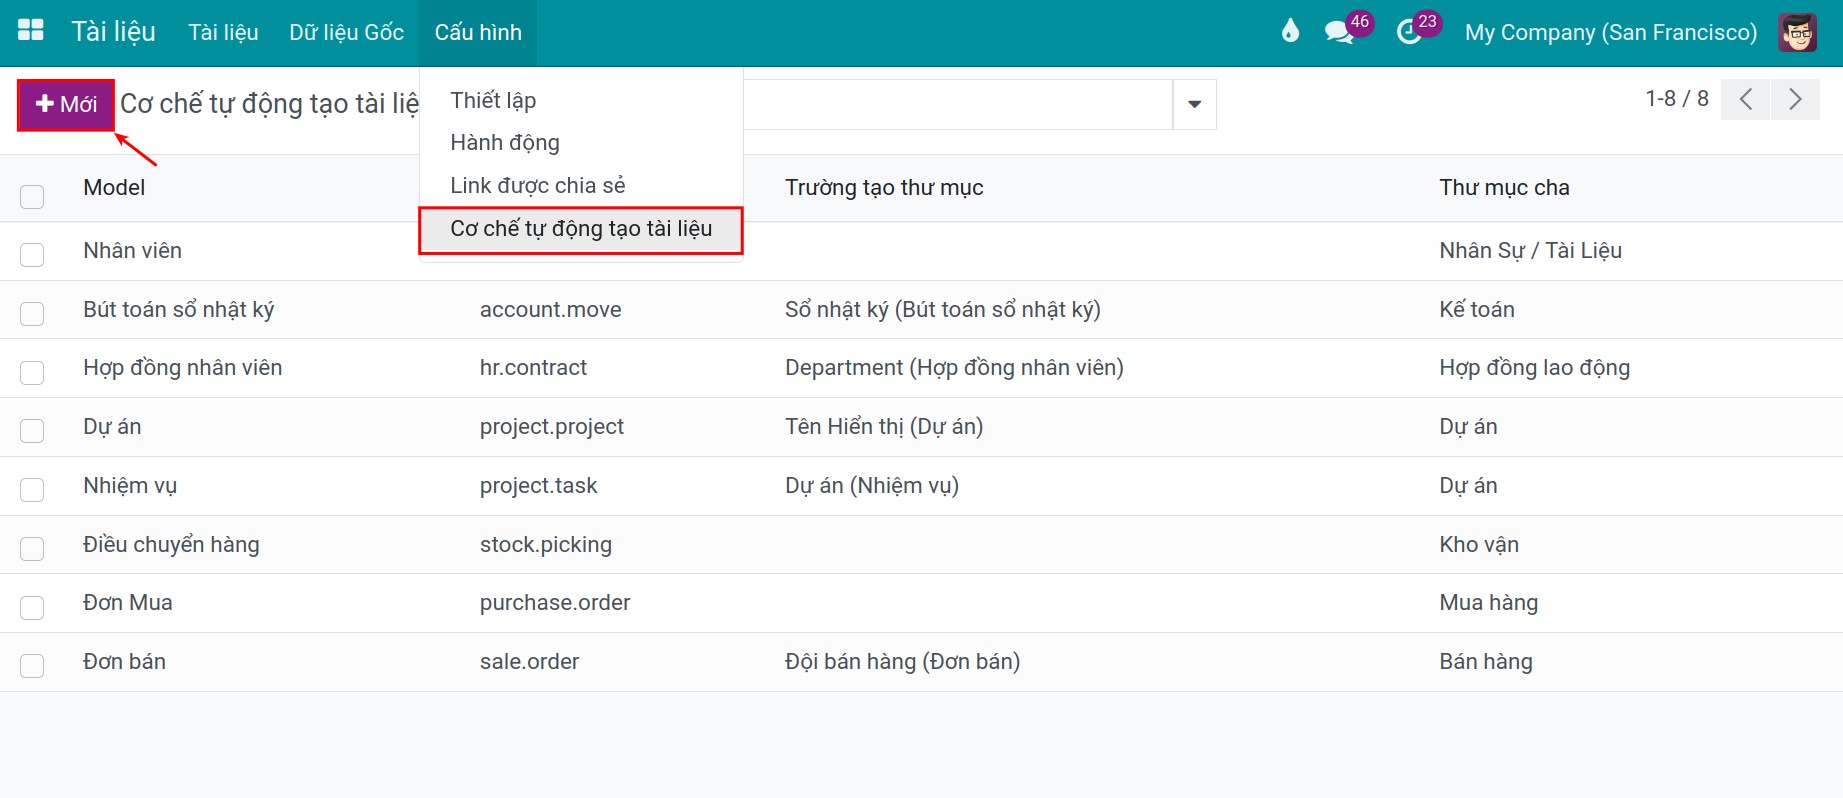Click inside the search input field
The width and height of the screenshot is (1843, 798).
pyautogui.click(x=957, y=104)
